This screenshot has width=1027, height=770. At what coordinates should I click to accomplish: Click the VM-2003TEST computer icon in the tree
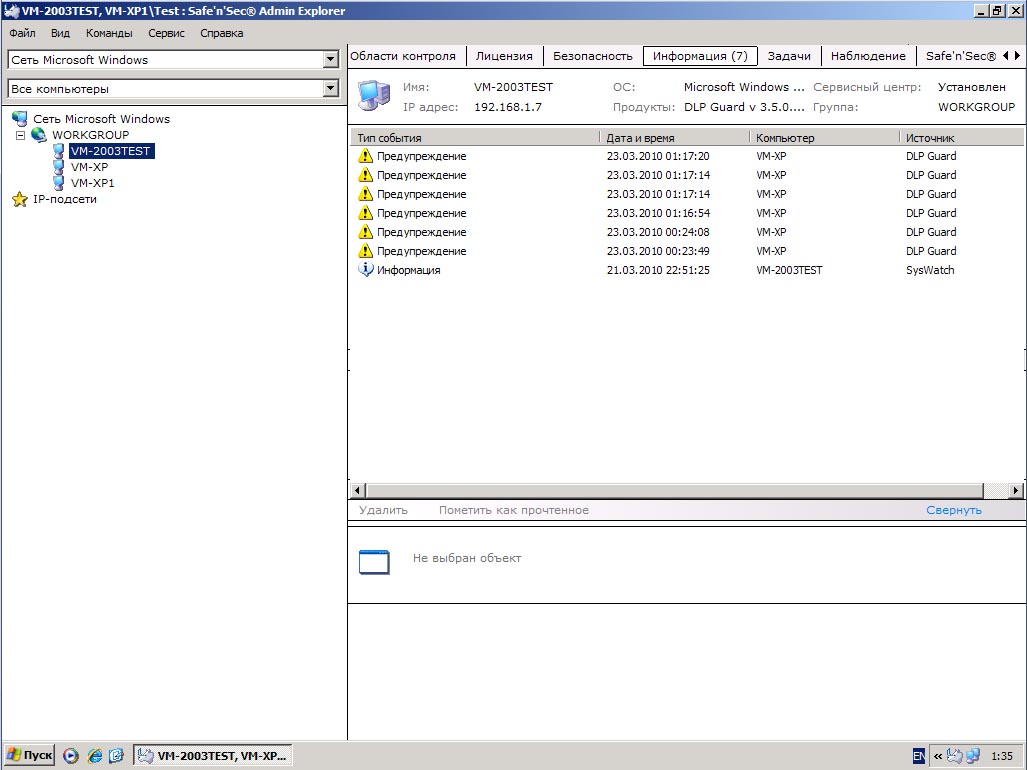tap(58, 151)
